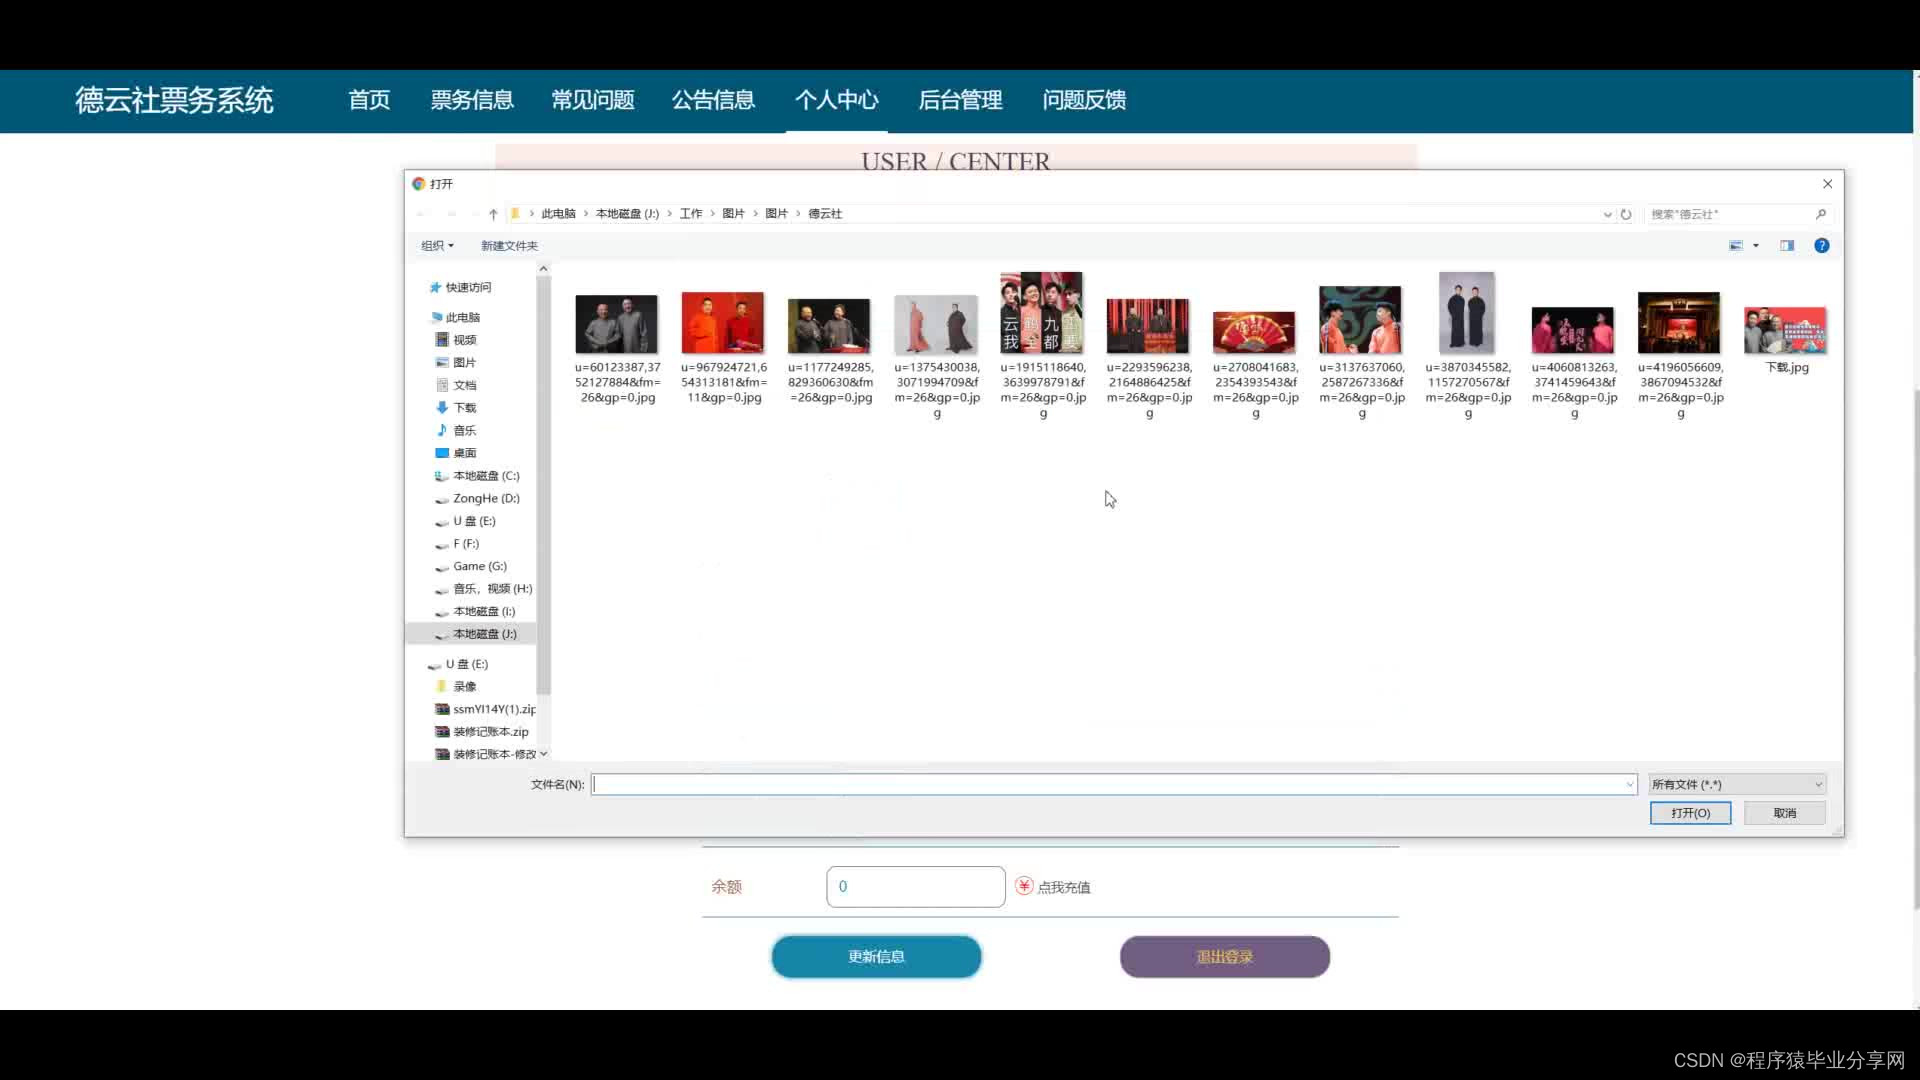Click the 更新信息 button
The height and width of the screenshot is (1080, 1920).
pos(876,957)
